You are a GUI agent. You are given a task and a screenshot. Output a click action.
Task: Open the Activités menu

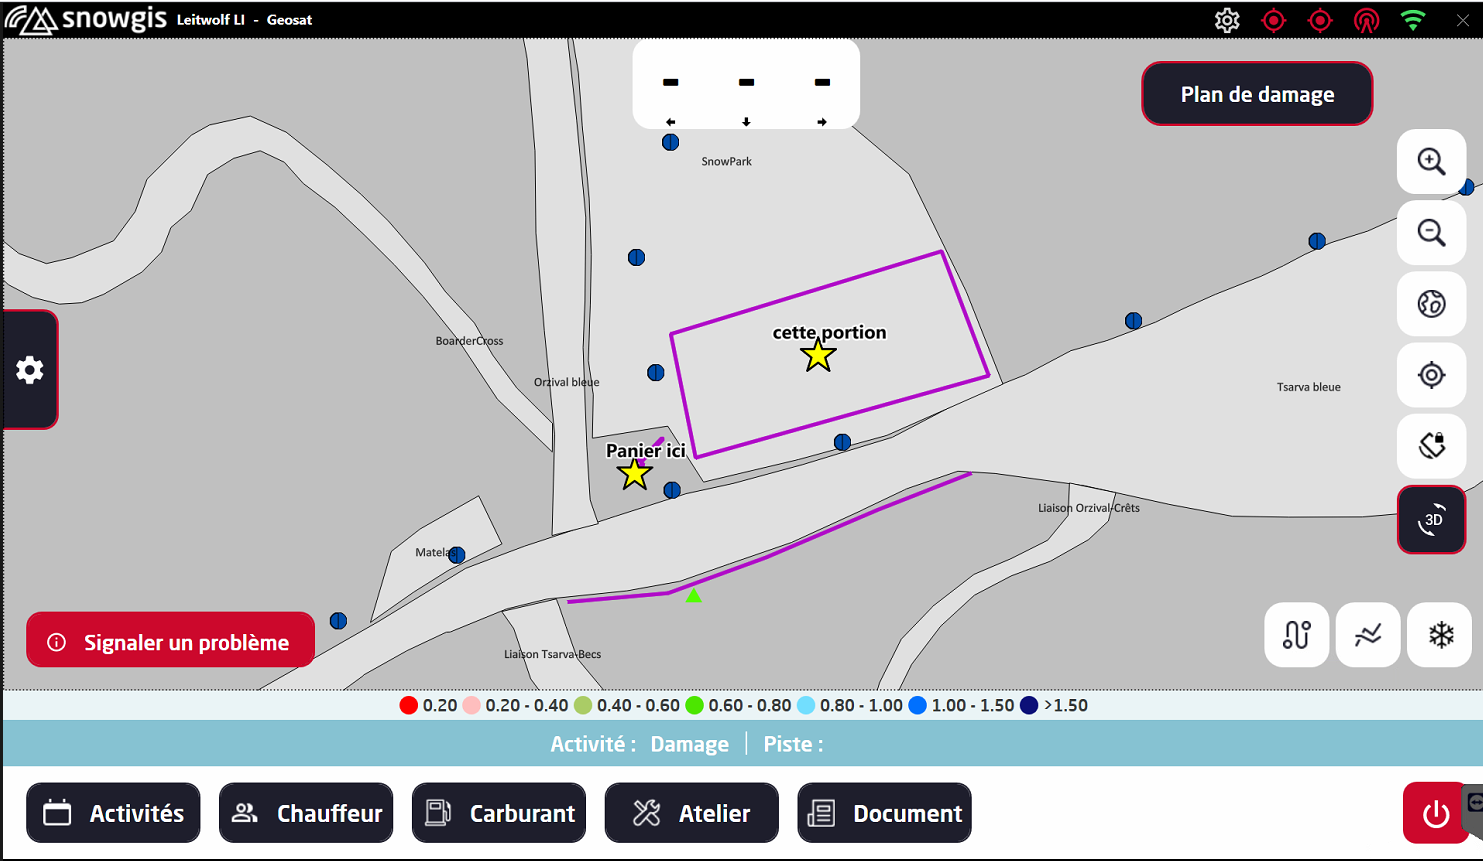pyautogui.click(x=113, y=813)
